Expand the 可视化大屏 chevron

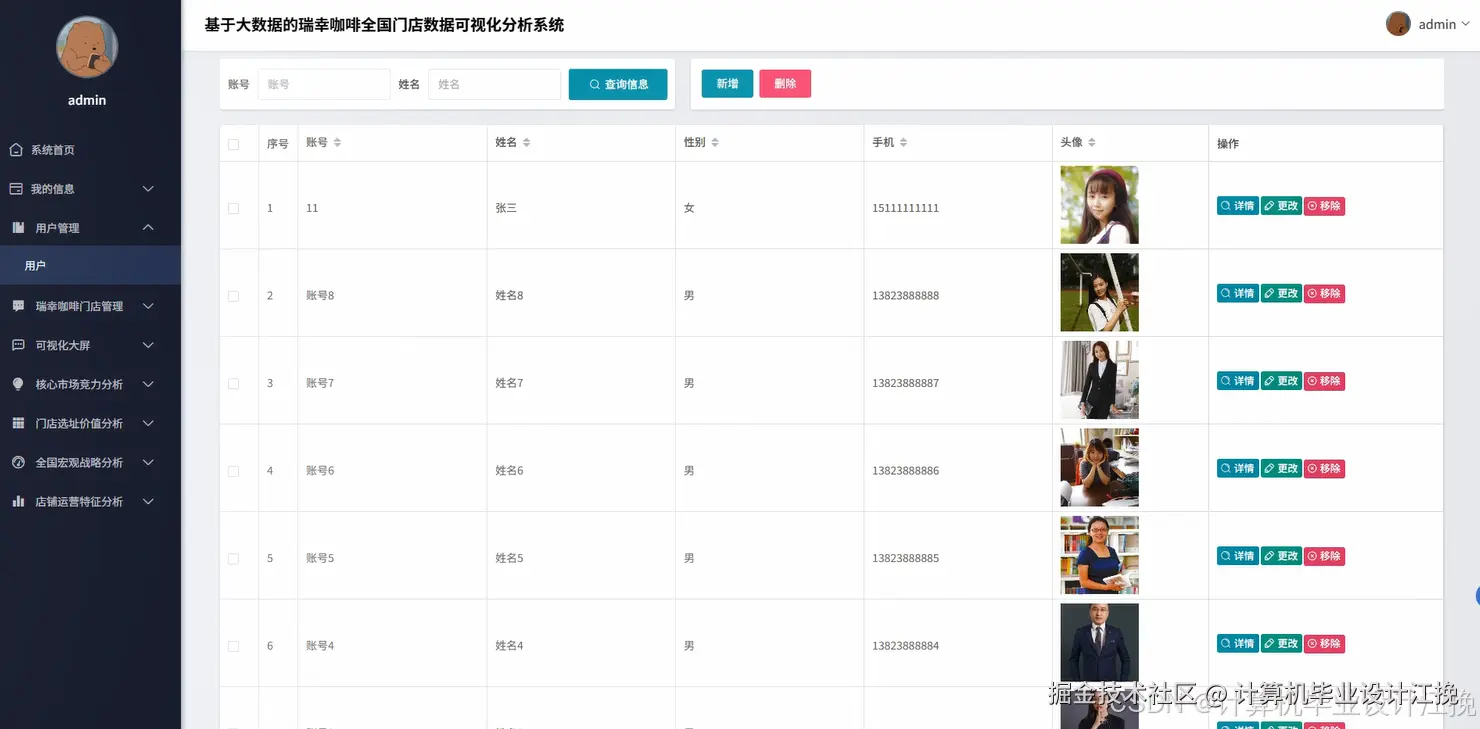point(148,345)
